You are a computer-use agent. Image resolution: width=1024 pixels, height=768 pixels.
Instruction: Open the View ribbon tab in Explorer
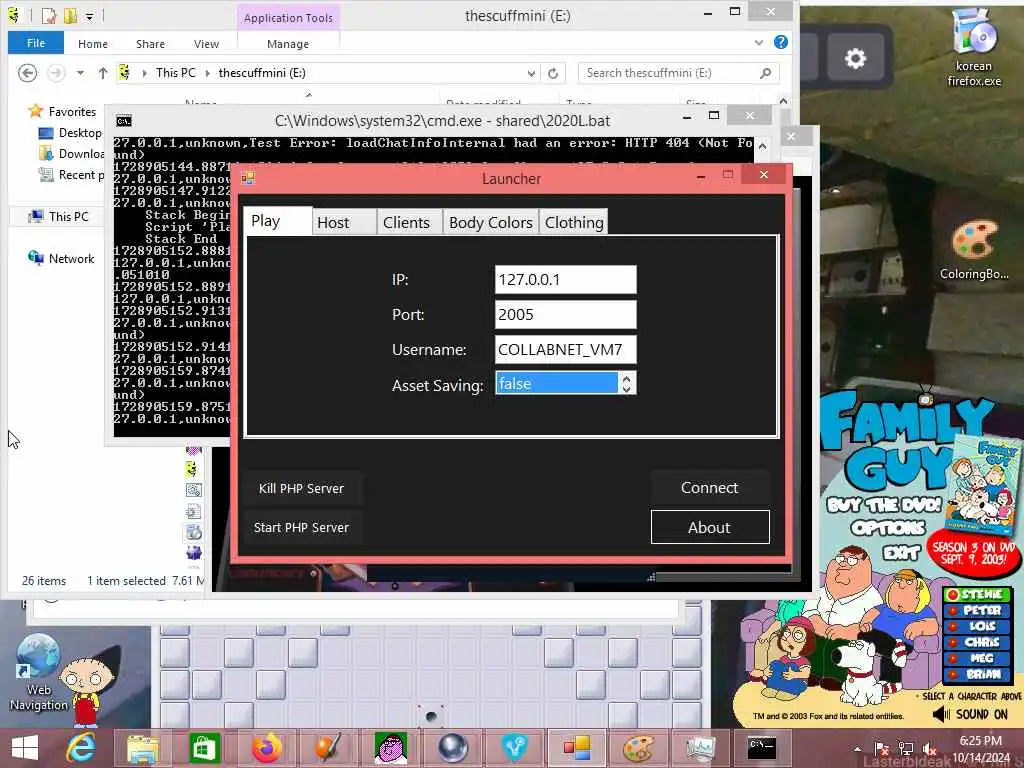click(206, 44)
